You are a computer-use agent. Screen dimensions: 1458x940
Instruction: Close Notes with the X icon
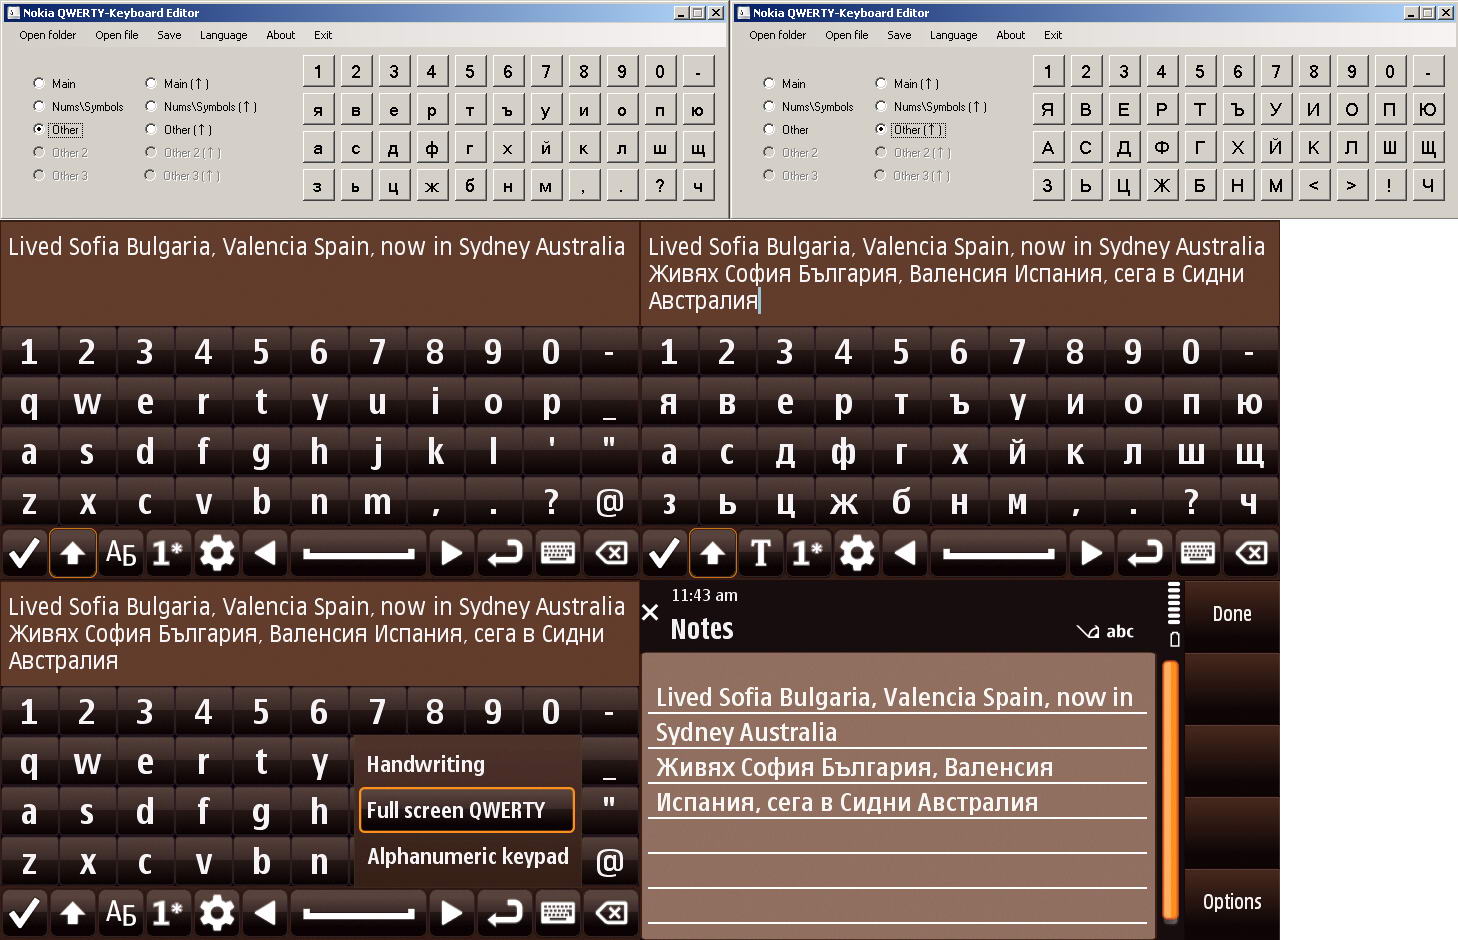(x=650, y=612)
